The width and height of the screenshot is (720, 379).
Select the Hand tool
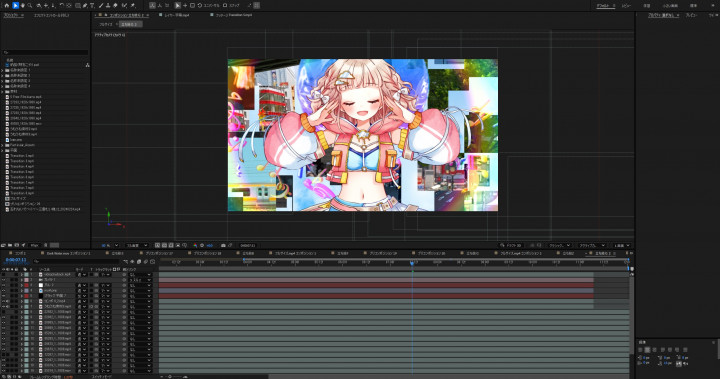(x=22, y=6)
